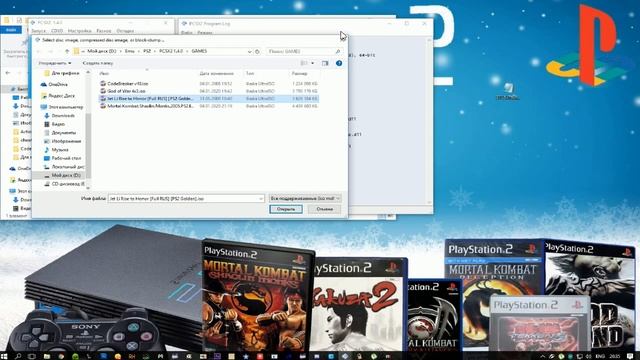Open Task View on the taskbar
This screenshot has height=360, width=640.
pyautogui.click(x=31, y=356)
